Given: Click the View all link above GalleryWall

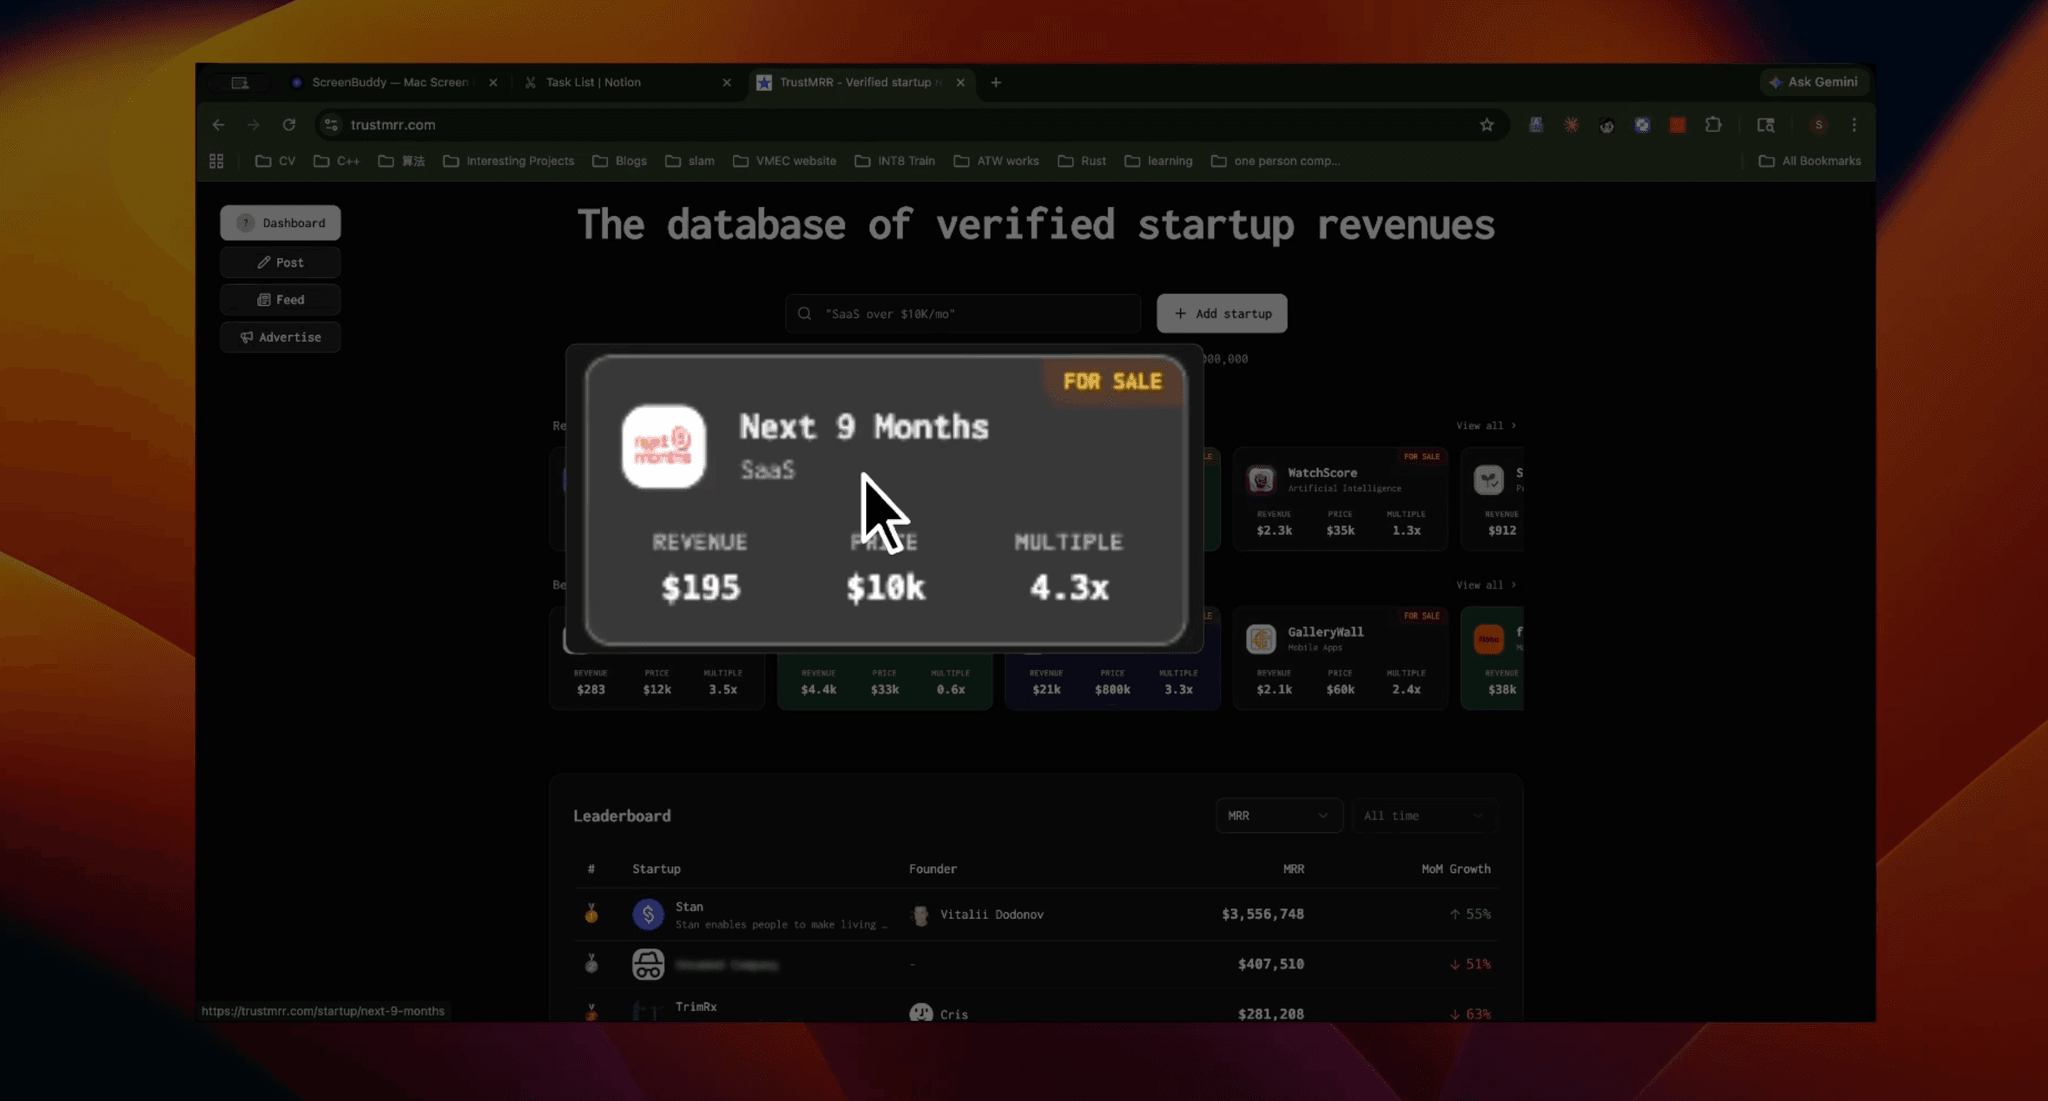Looking at the screenshot, I should [1486, 585].
